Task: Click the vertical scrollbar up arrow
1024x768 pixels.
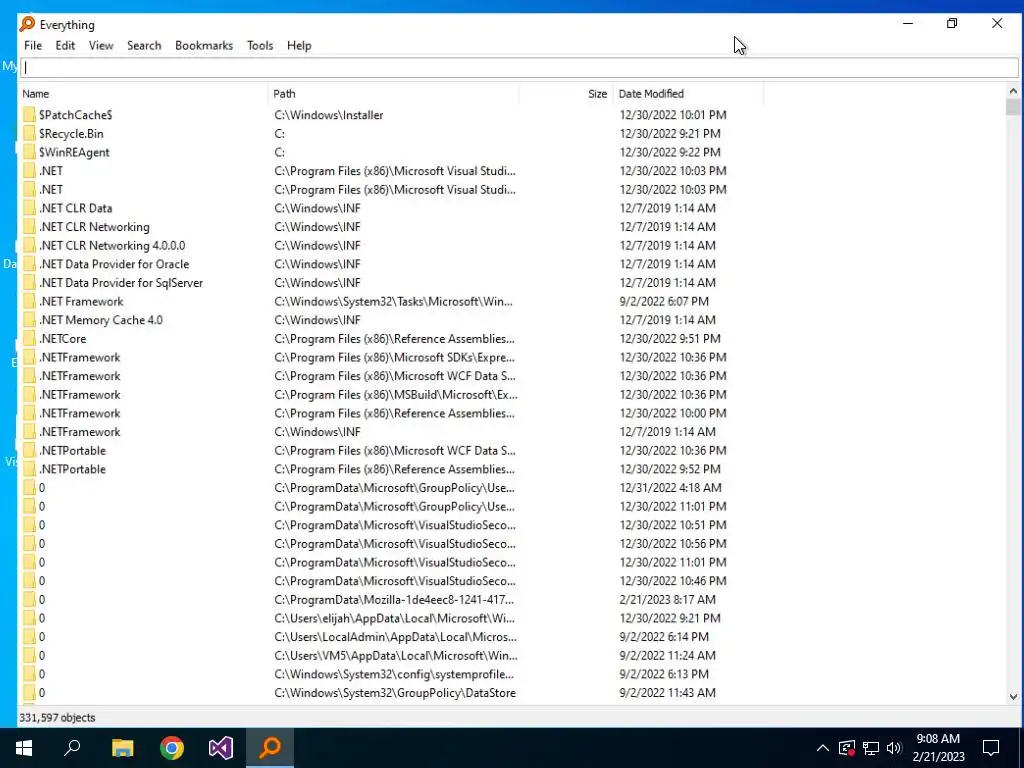Action: click(1013, 91)
